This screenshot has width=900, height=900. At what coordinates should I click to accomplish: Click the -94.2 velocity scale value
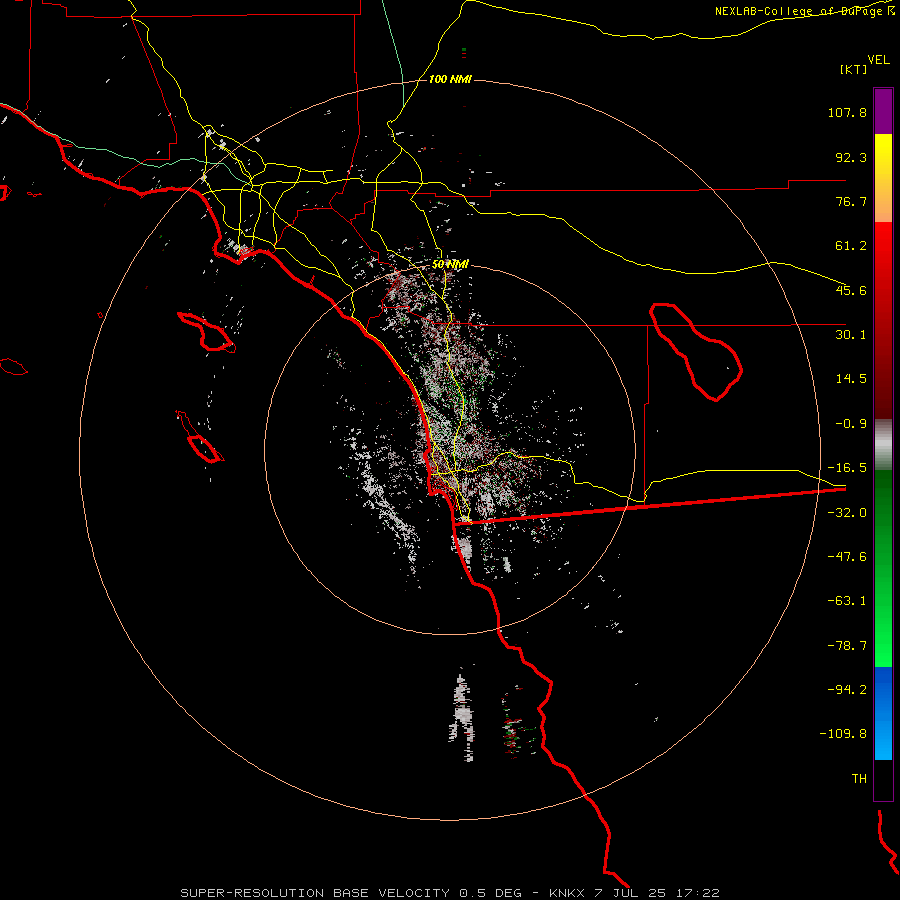point(847,690)
